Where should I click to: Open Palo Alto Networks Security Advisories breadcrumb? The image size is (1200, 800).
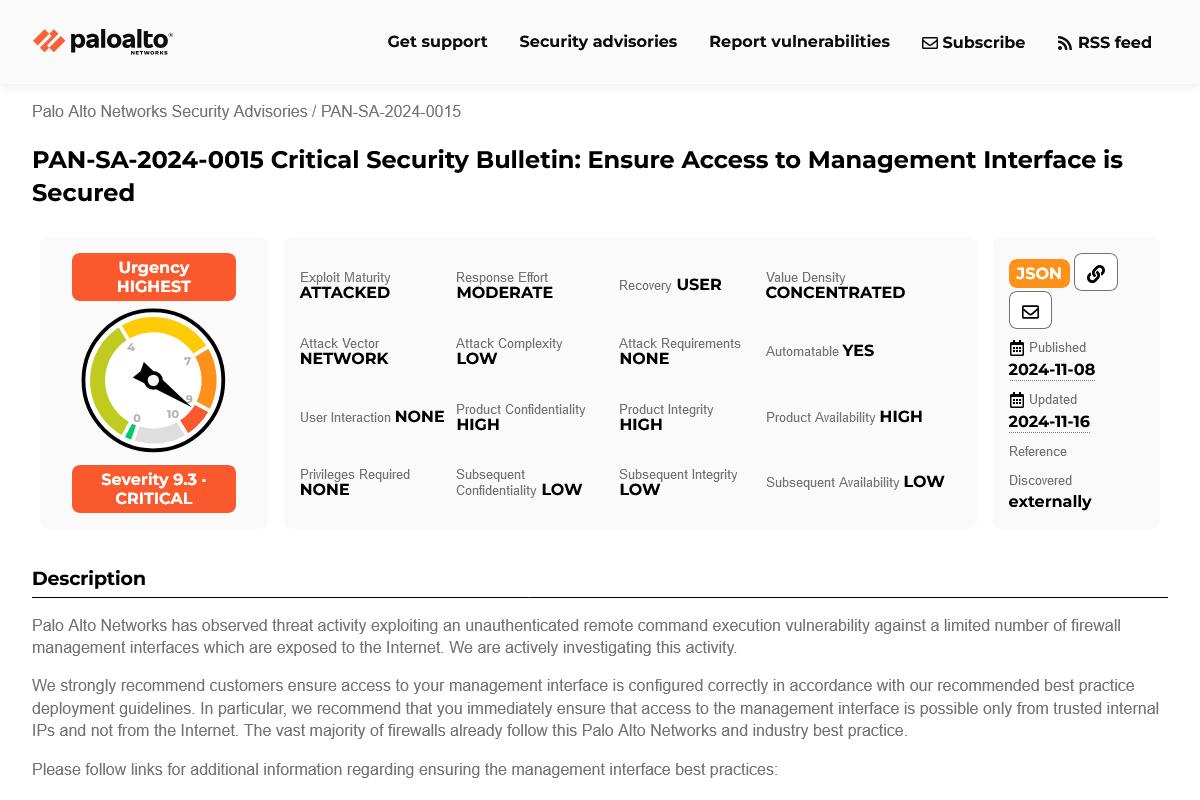pos(170,111)
